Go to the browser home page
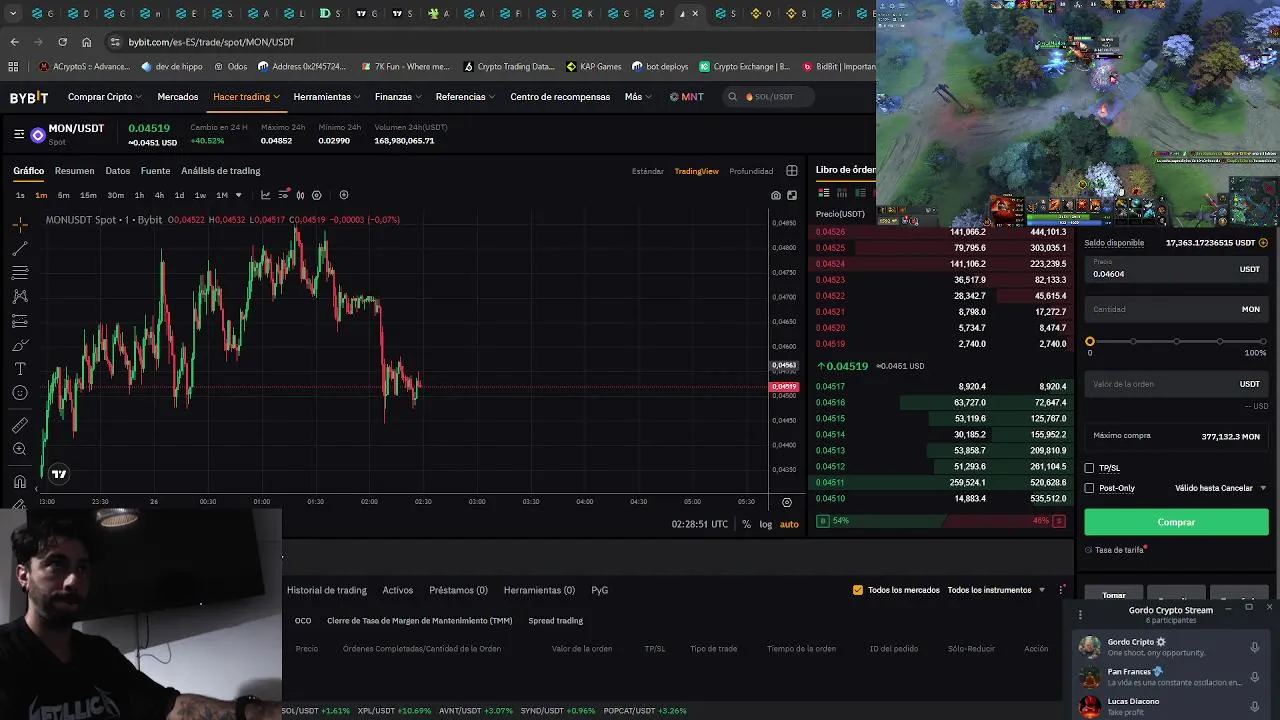 point(86,42)
